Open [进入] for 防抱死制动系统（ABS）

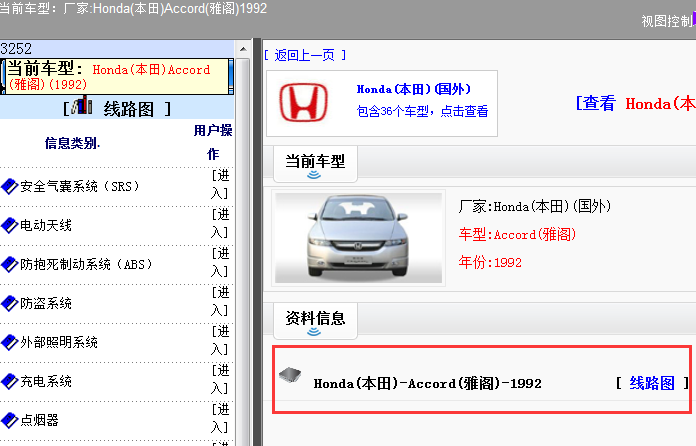point(220,263)
